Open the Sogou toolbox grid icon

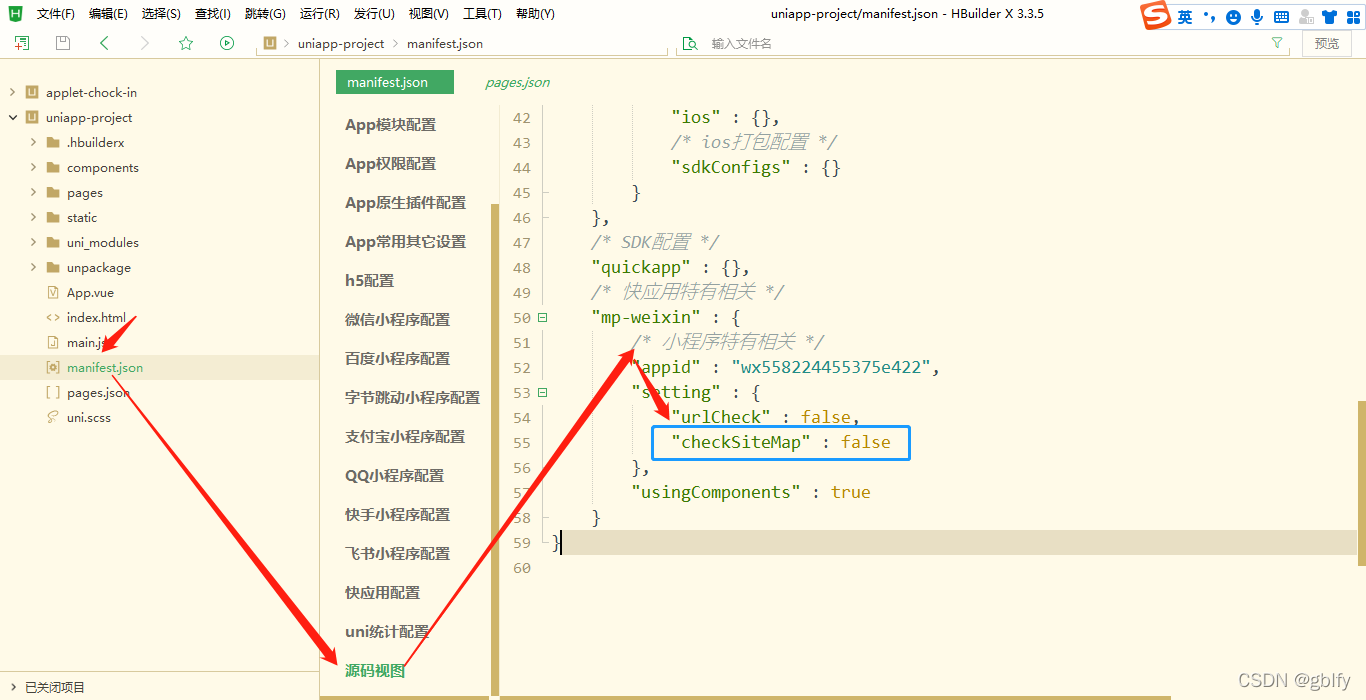(x=1352, y=17)
